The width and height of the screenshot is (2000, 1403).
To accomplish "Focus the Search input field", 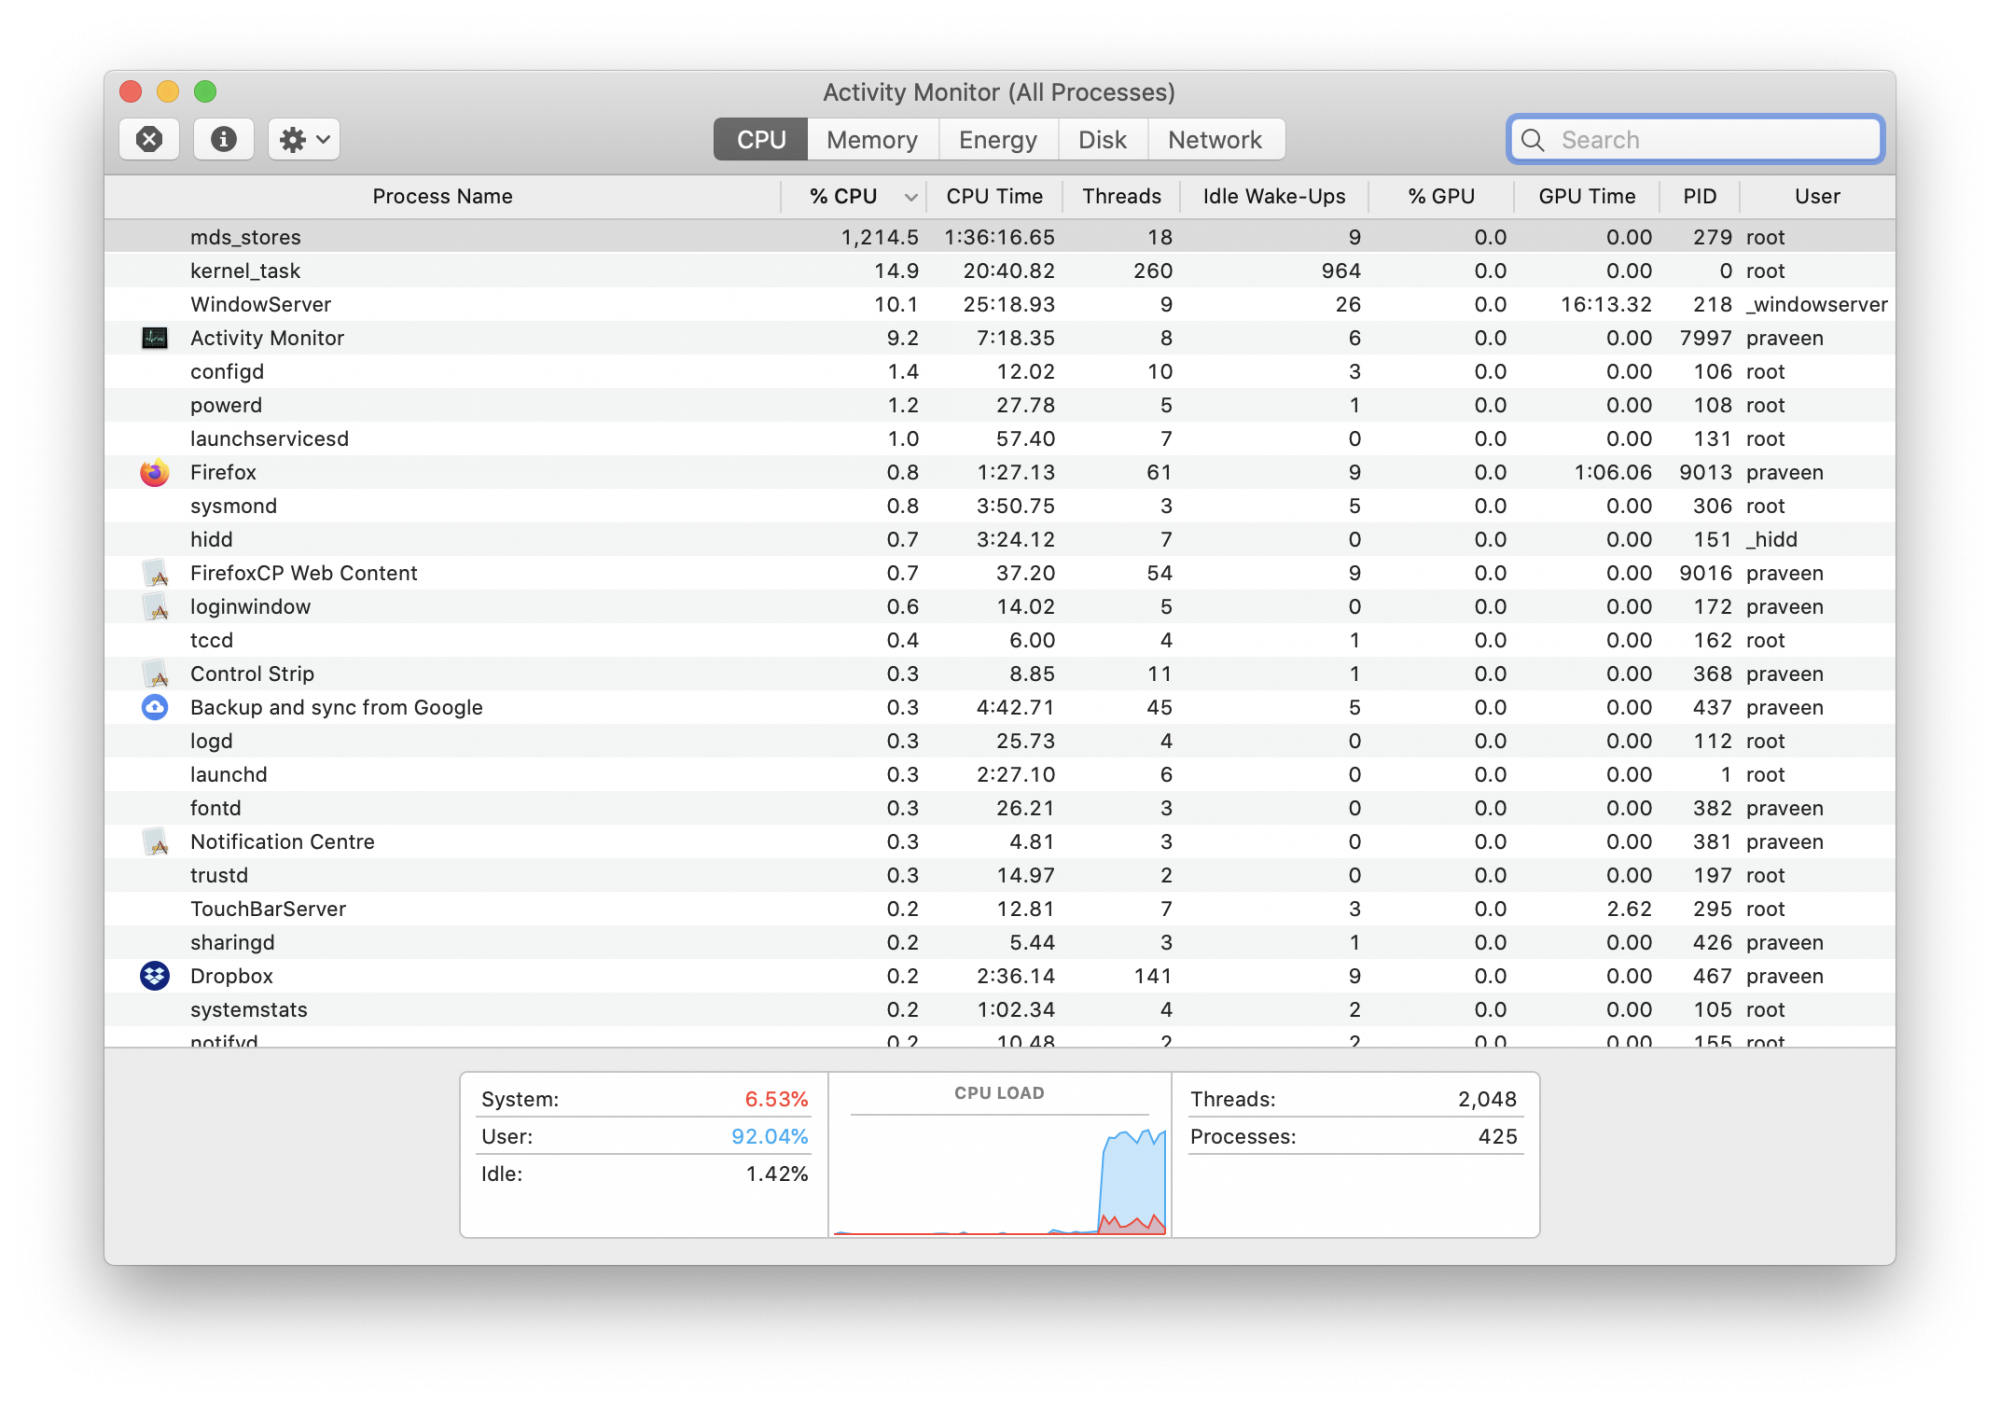I will [1710, 140].
